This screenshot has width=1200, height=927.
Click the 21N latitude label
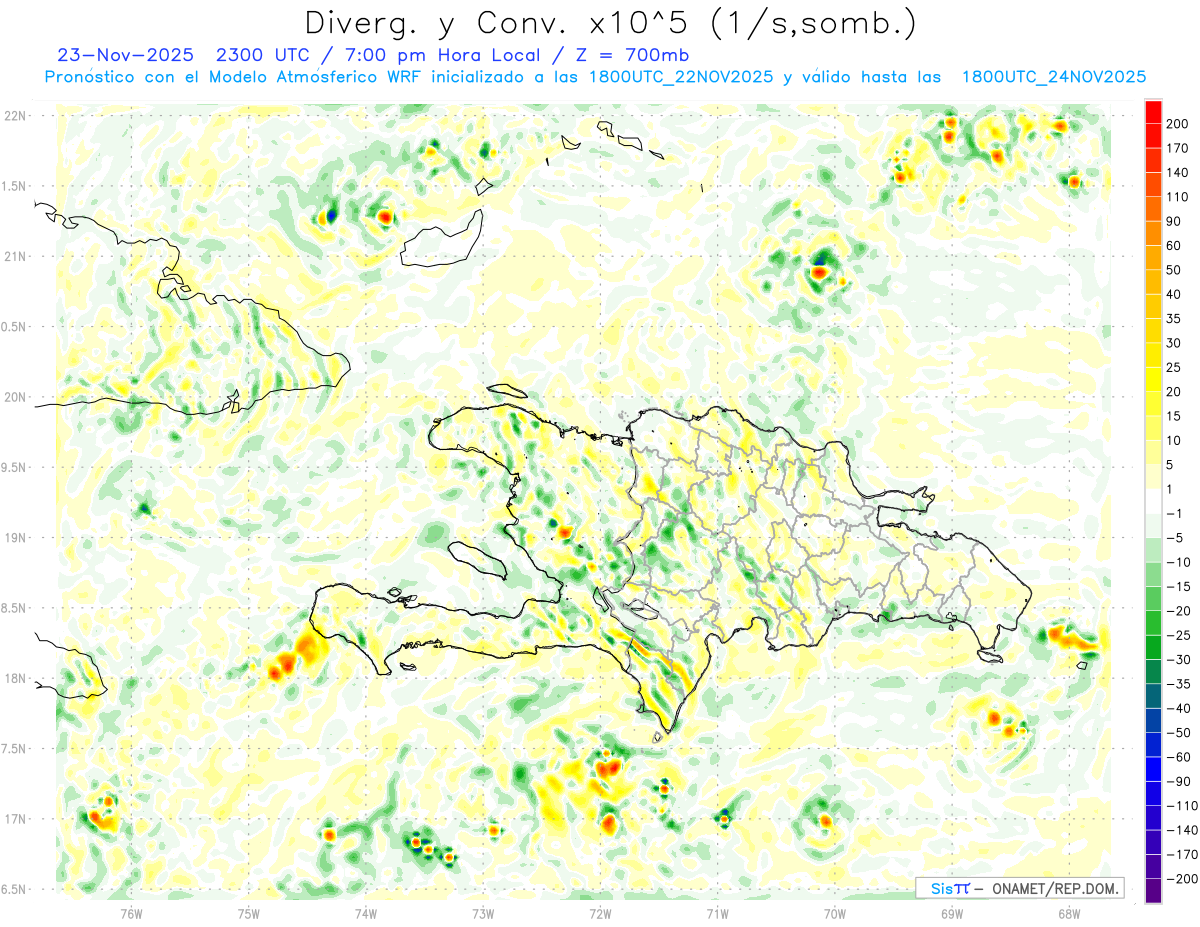[17, 256]
